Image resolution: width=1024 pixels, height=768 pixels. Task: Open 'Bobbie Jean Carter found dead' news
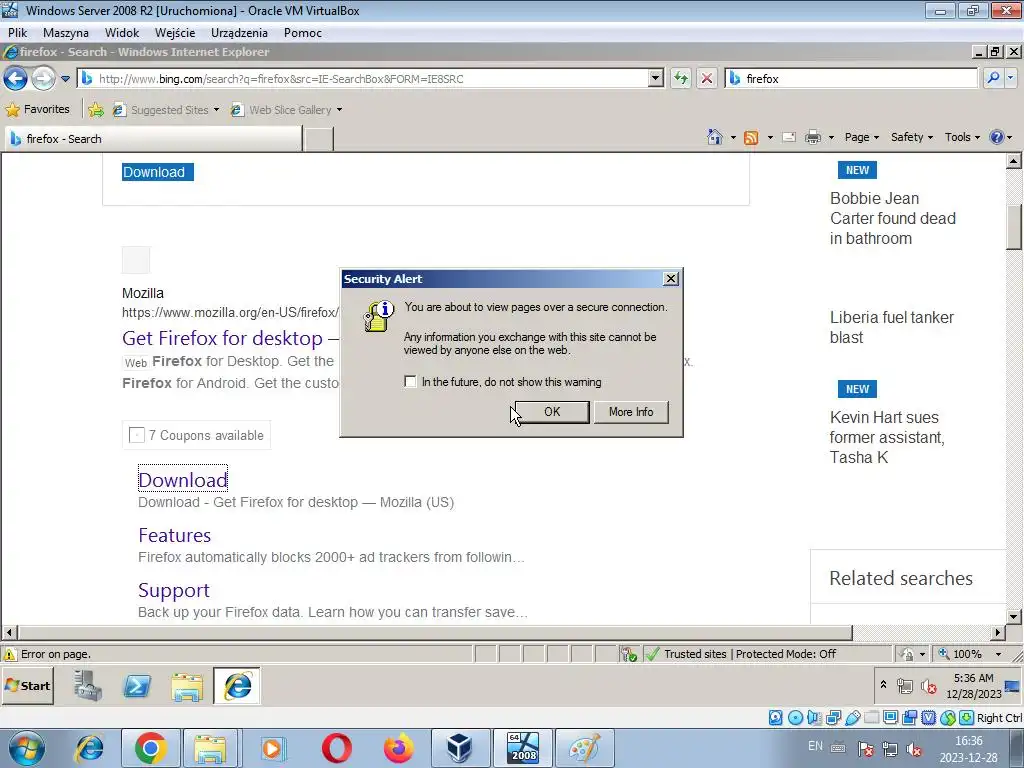click(893, 218)
